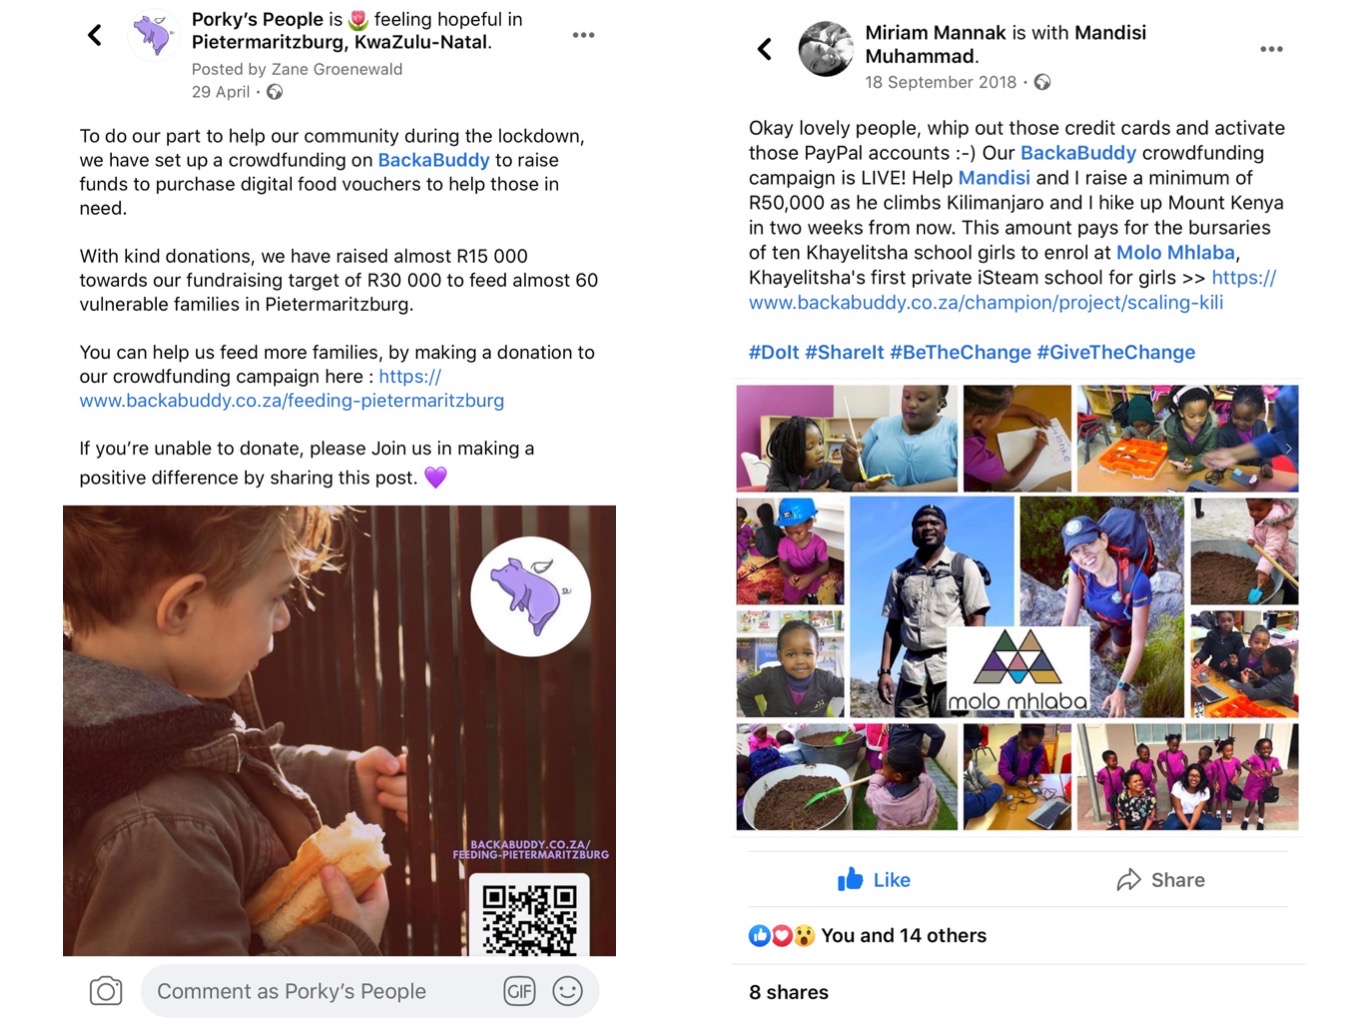
Task: Open emoji picker in comment box
Action: coord(568,991)
